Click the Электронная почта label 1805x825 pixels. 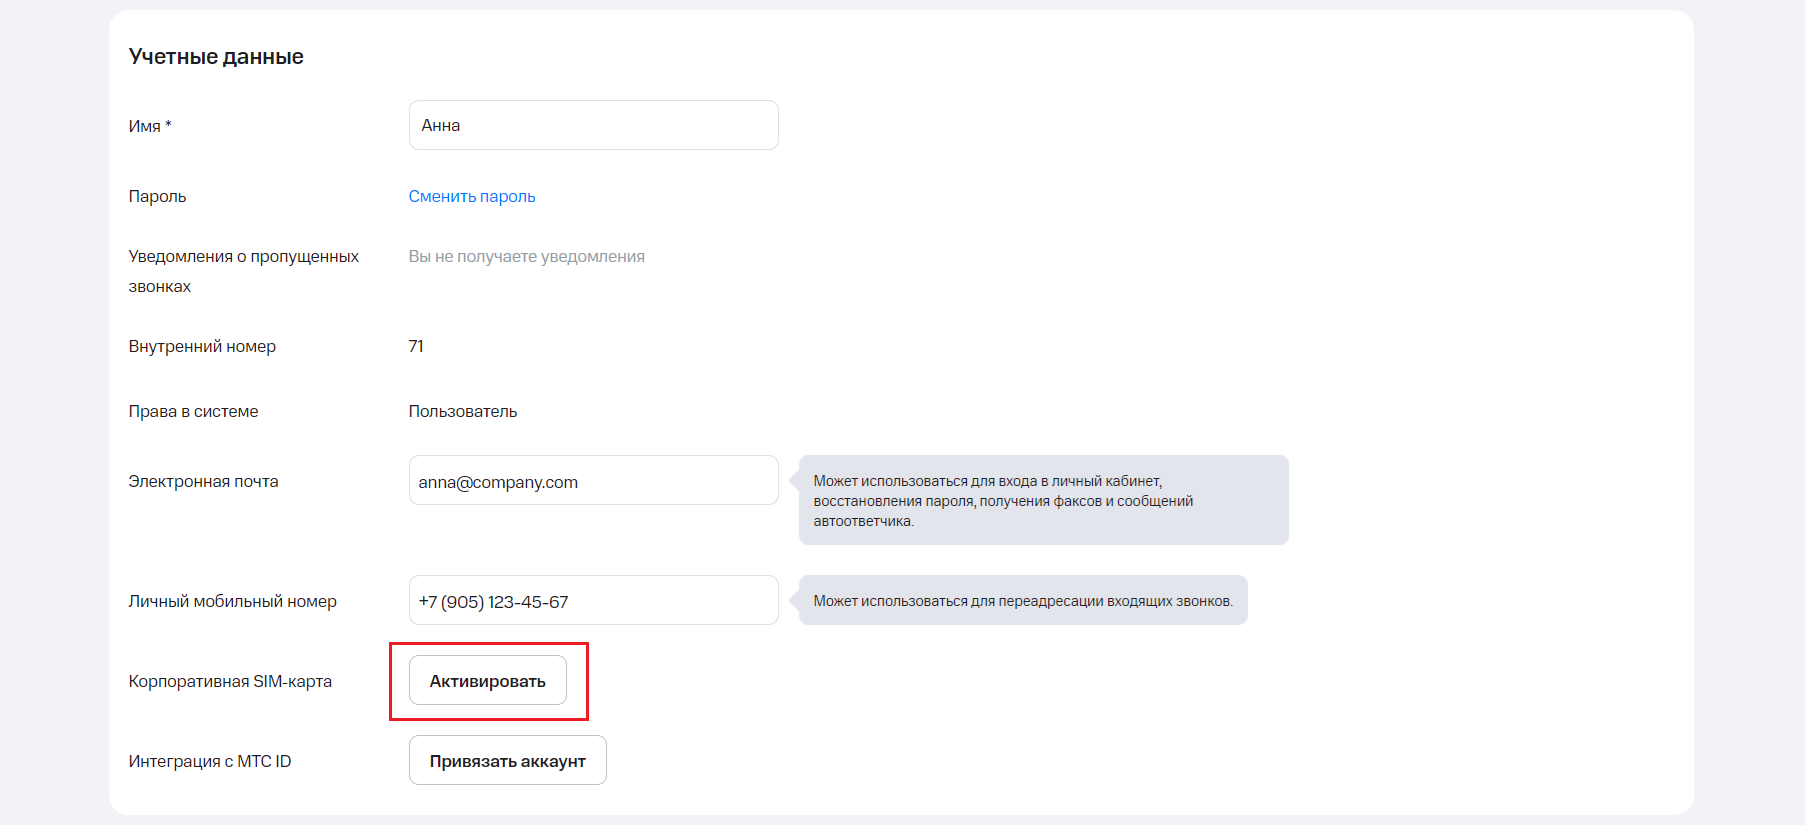click(x=203, y=481)
